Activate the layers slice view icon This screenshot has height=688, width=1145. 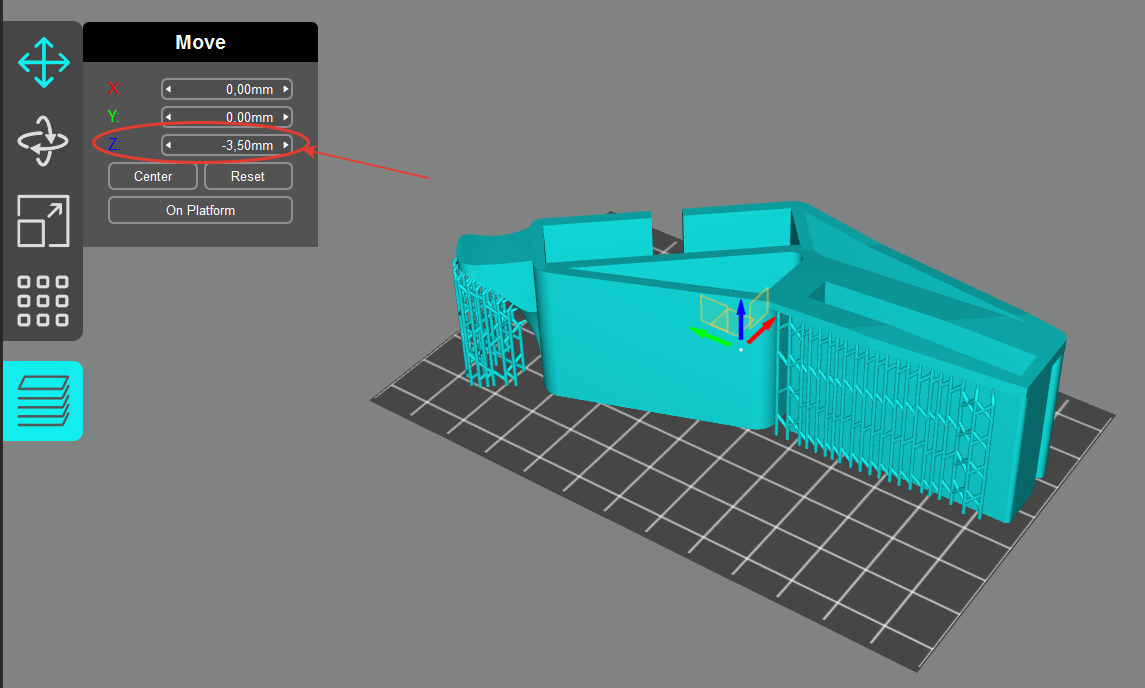tap(43, 401)
